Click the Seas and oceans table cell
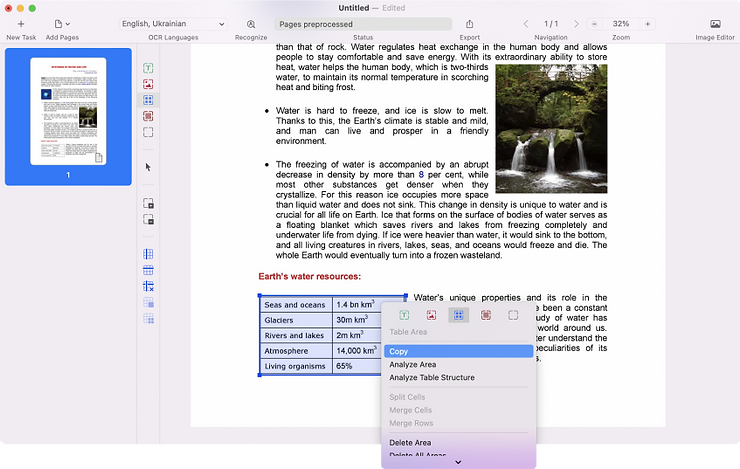Image resolution: width=740 pixels, height=469 pixels. [296, 305]
